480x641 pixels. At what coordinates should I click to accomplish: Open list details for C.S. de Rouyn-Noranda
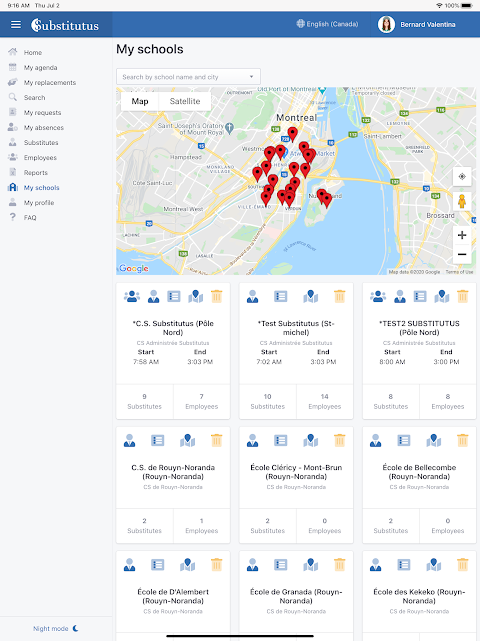pos(157,440)
